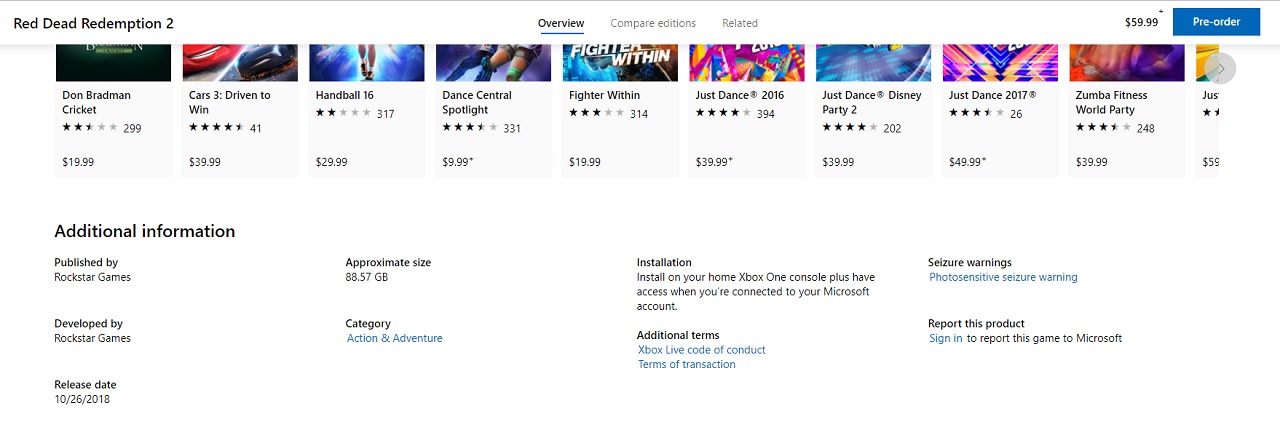This screenshot has width=1280, height=443.
Task: Open the Just Dance 2017 cover image
Action: coord(1000,63)
